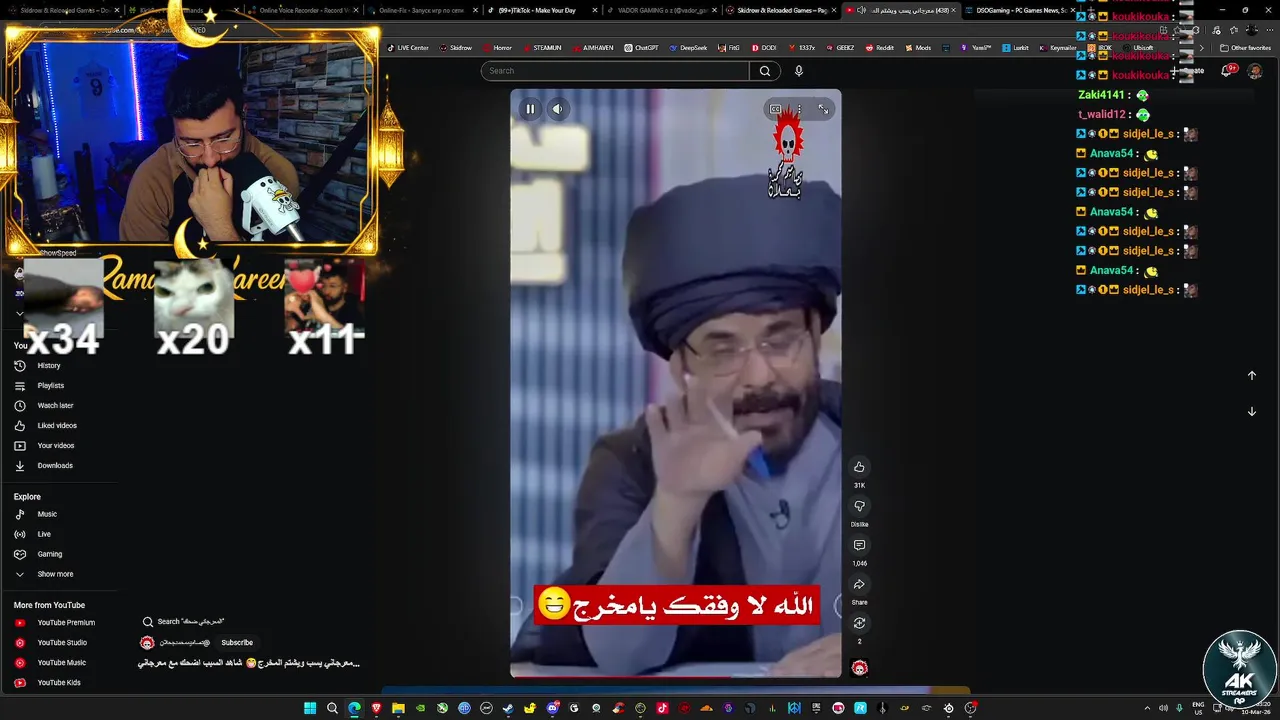Open TikTok app from the taskbar
The width and height of the screenshot is (1280, 720).
pyautogui.click(x=662, y=708)
